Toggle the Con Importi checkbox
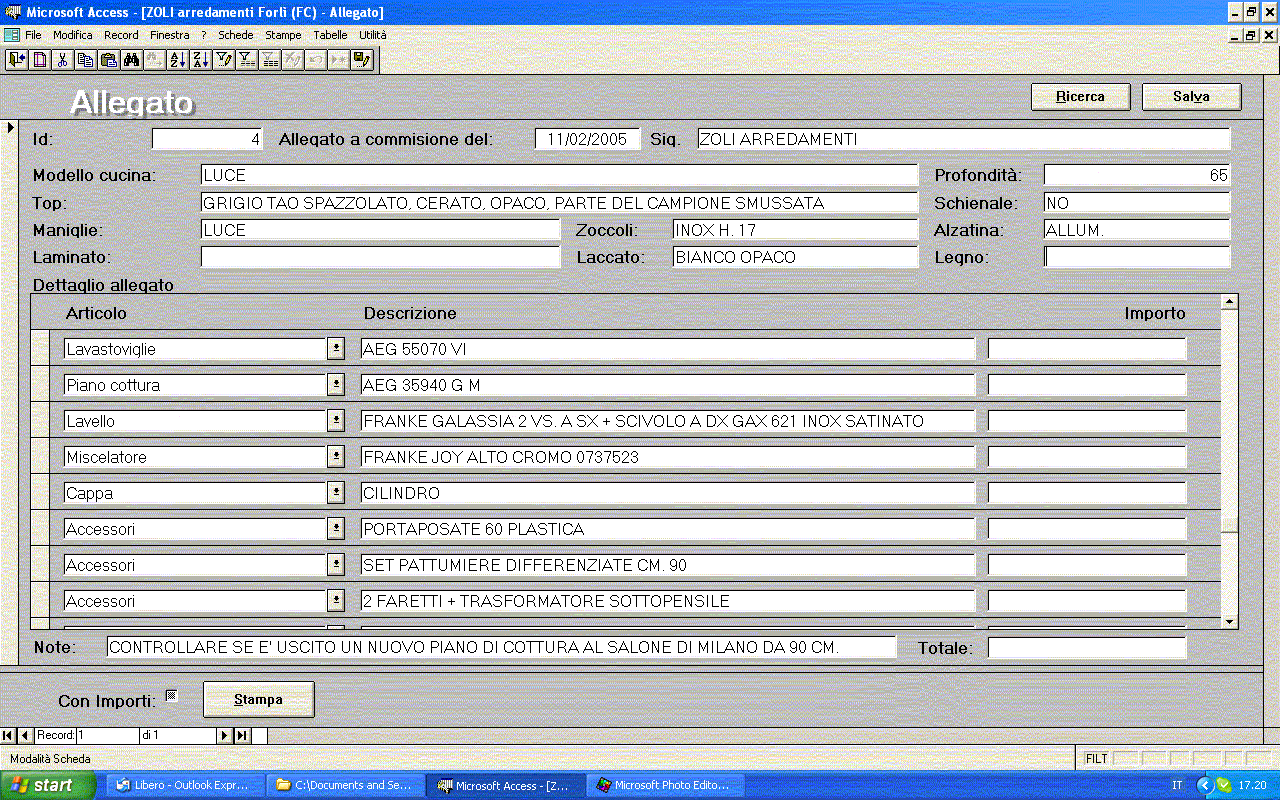 [171, 696]
